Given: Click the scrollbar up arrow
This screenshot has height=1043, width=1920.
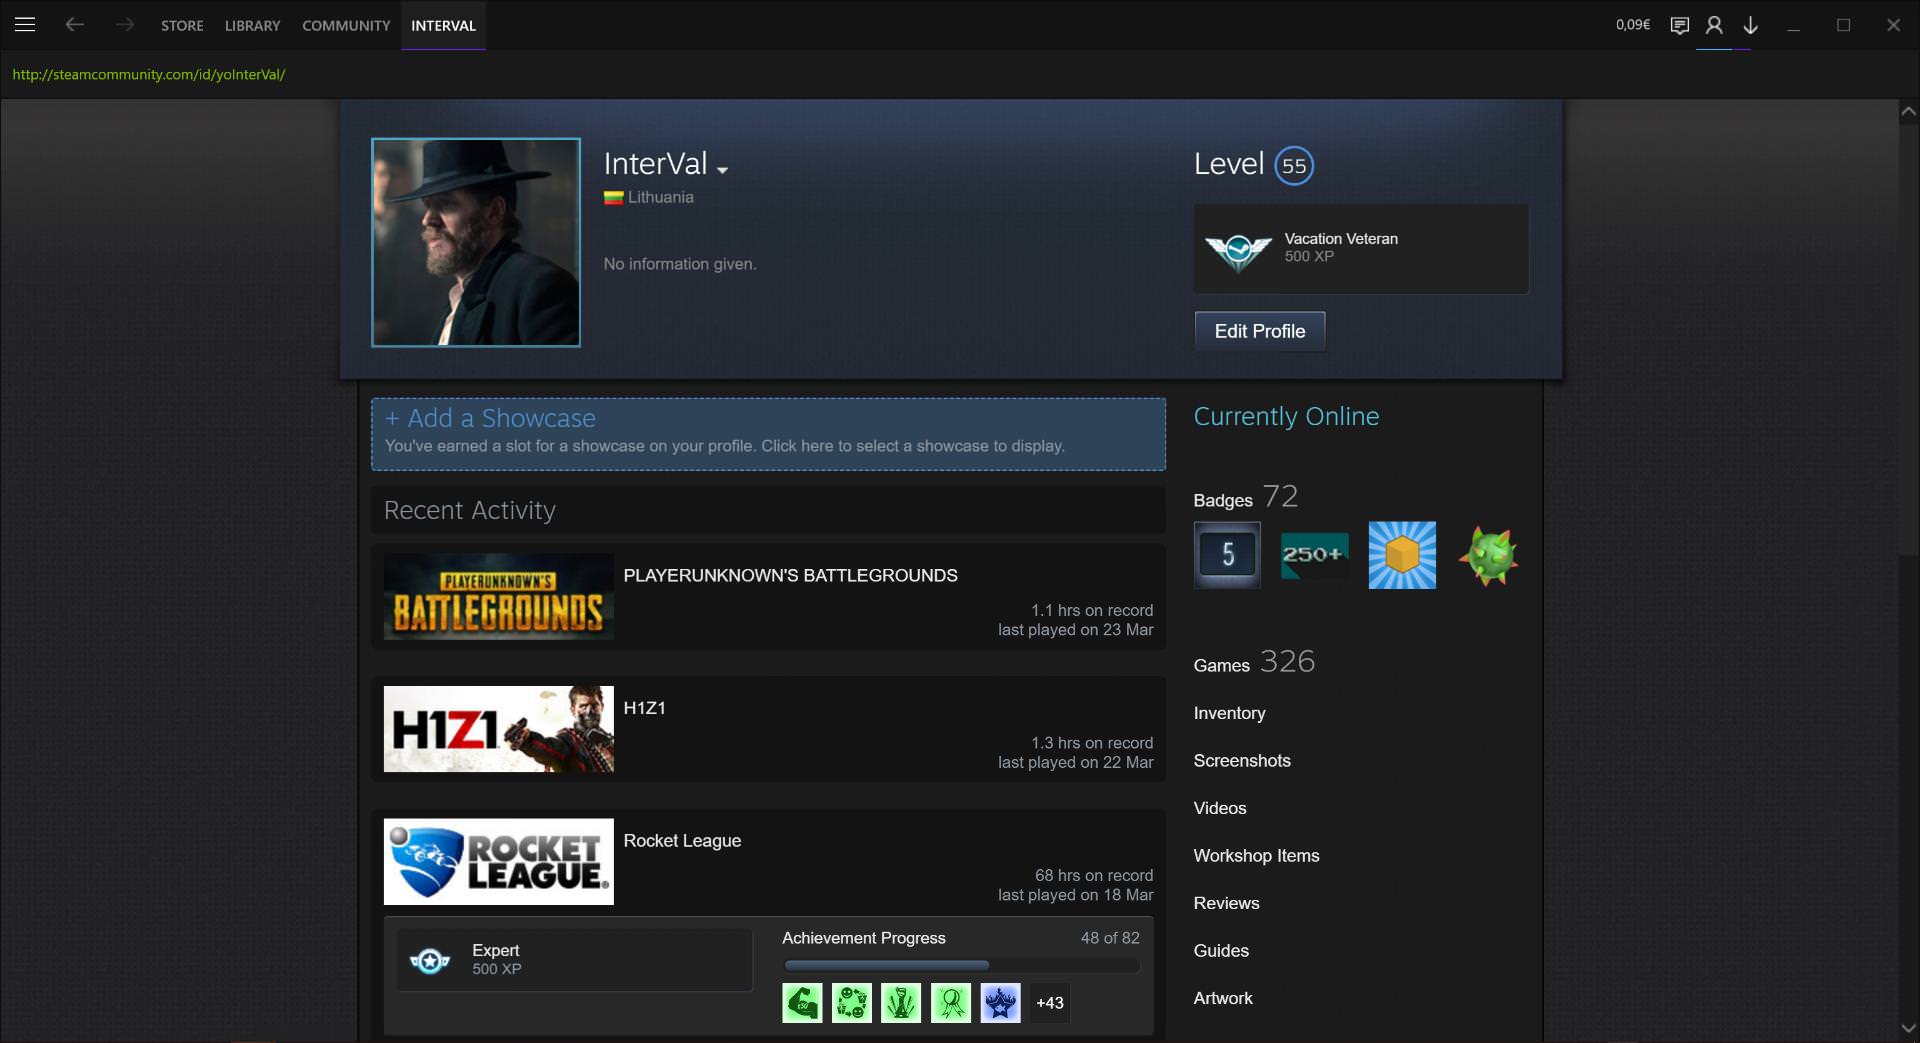Looking at the screenshot, I should [1908, 112].
